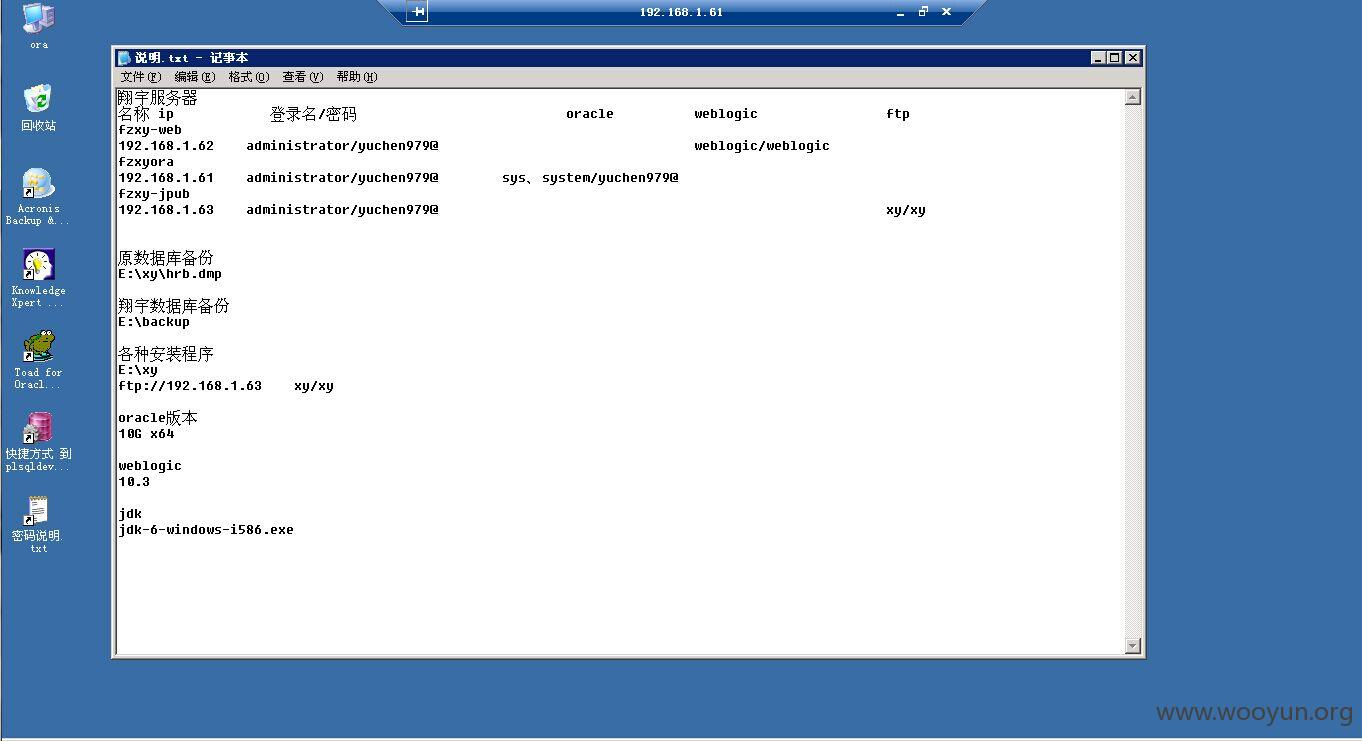Click the fzxy-jpub server name
1362x741 pixels.
click(154, 194)
